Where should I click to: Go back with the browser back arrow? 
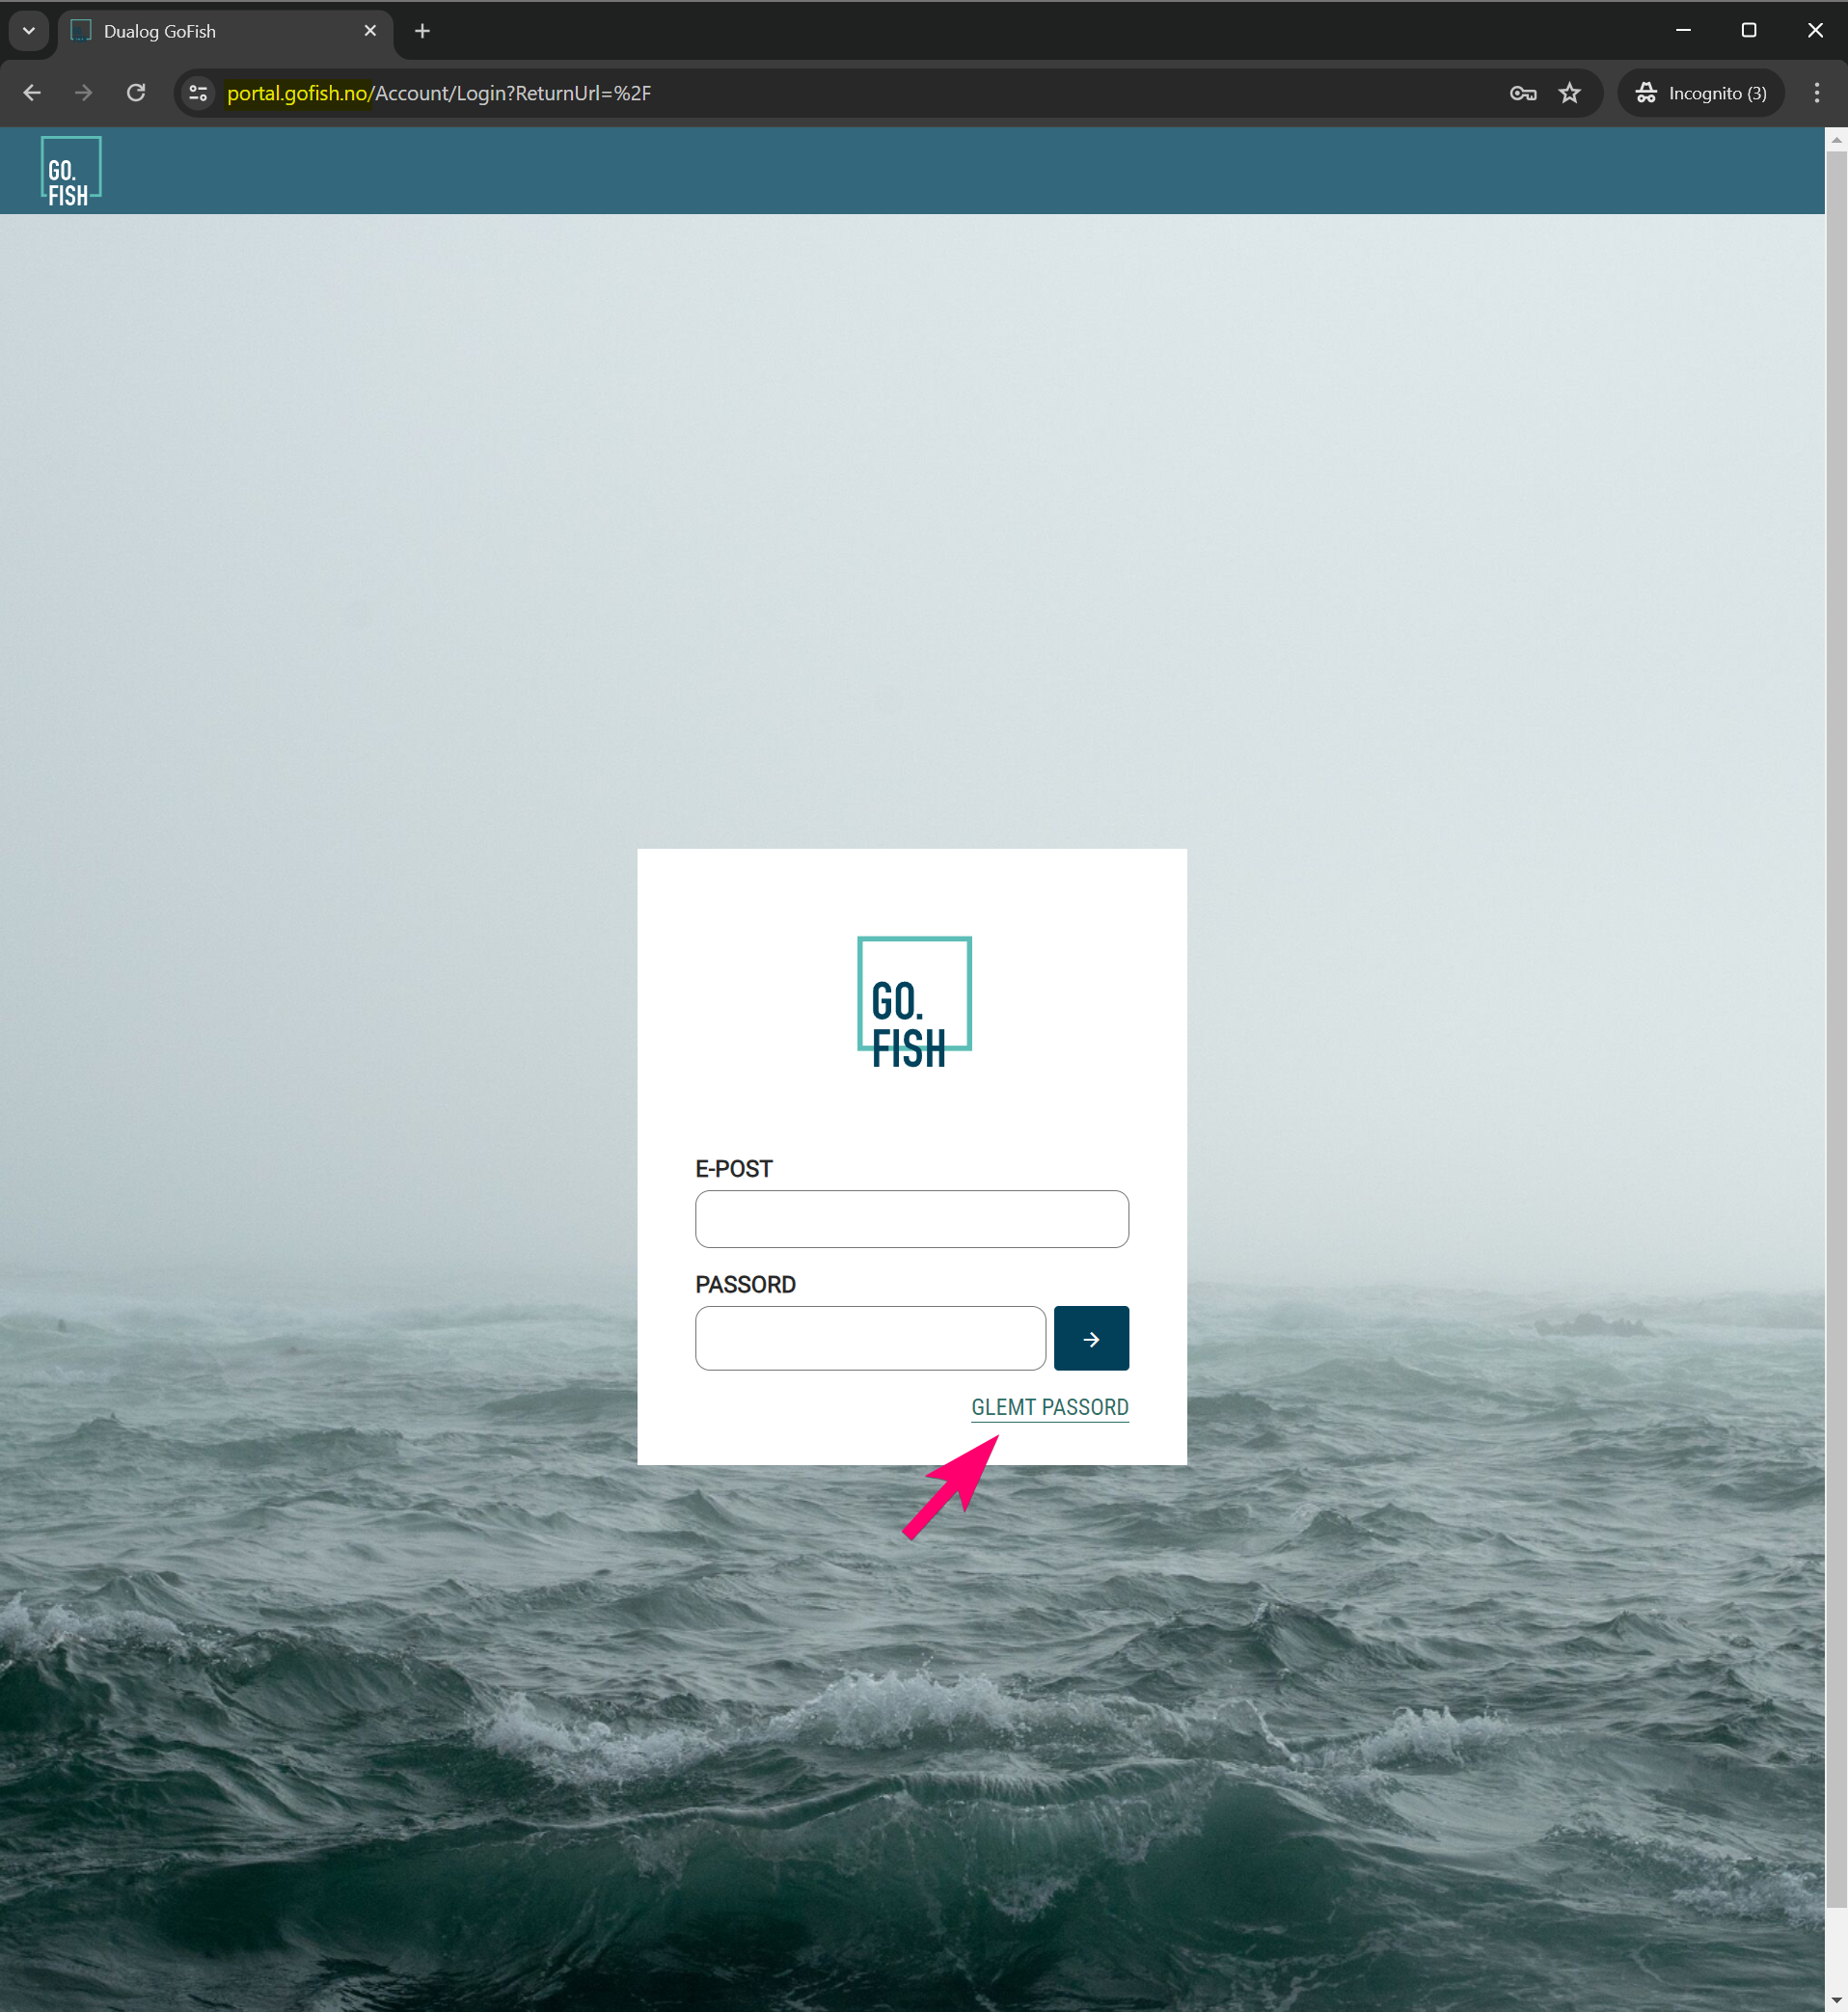click(32, 93)
